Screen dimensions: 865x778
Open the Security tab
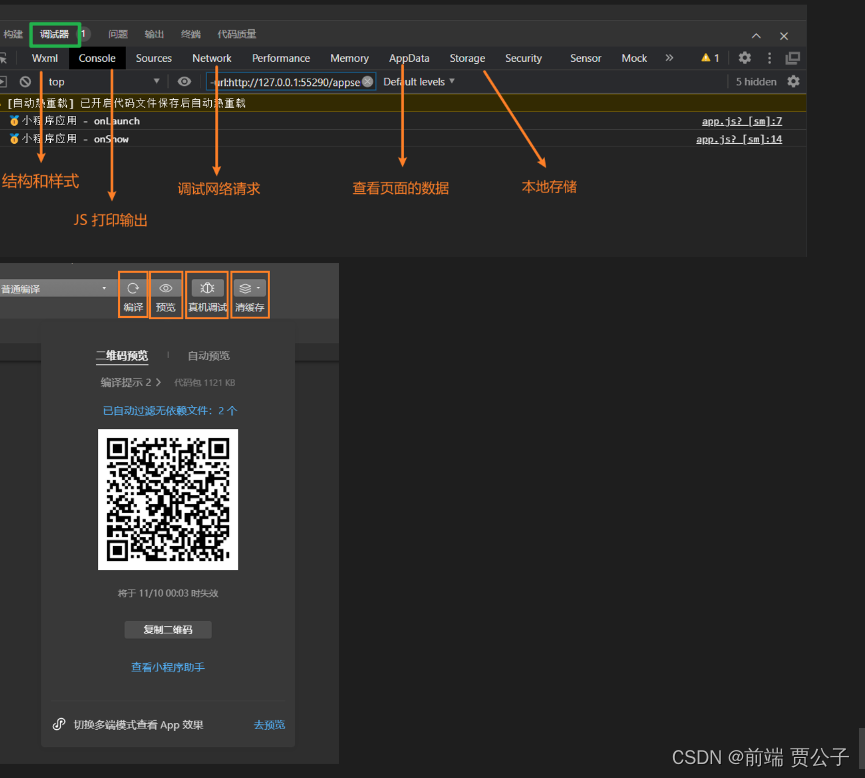524,58
